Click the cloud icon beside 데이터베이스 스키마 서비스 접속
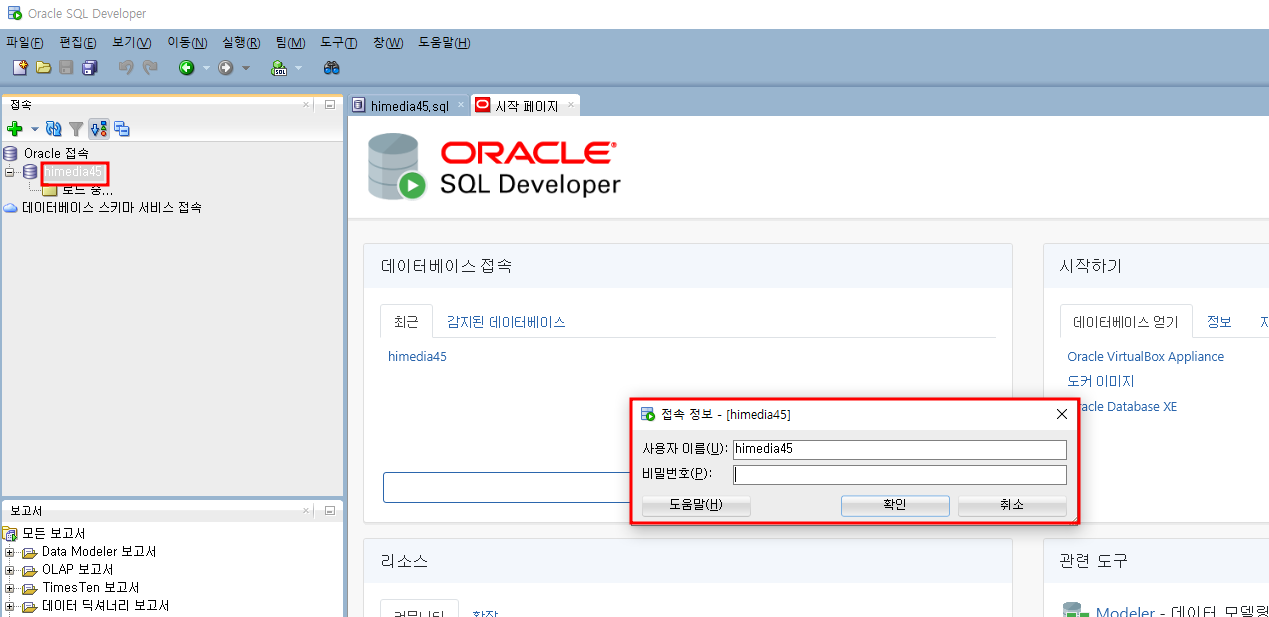This screenshot has width=1269, height=617. point(11,208)
